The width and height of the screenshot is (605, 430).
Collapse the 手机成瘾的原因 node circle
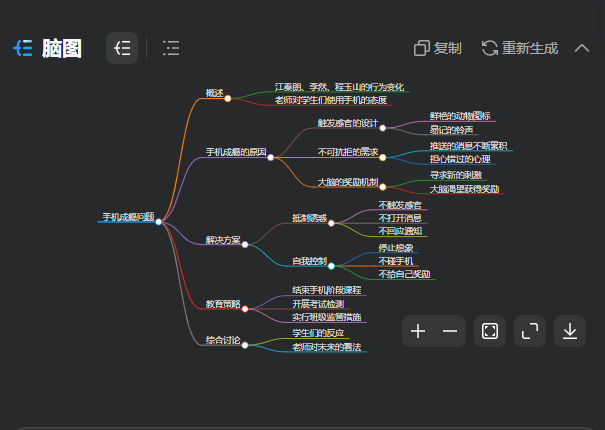point(270,157)
